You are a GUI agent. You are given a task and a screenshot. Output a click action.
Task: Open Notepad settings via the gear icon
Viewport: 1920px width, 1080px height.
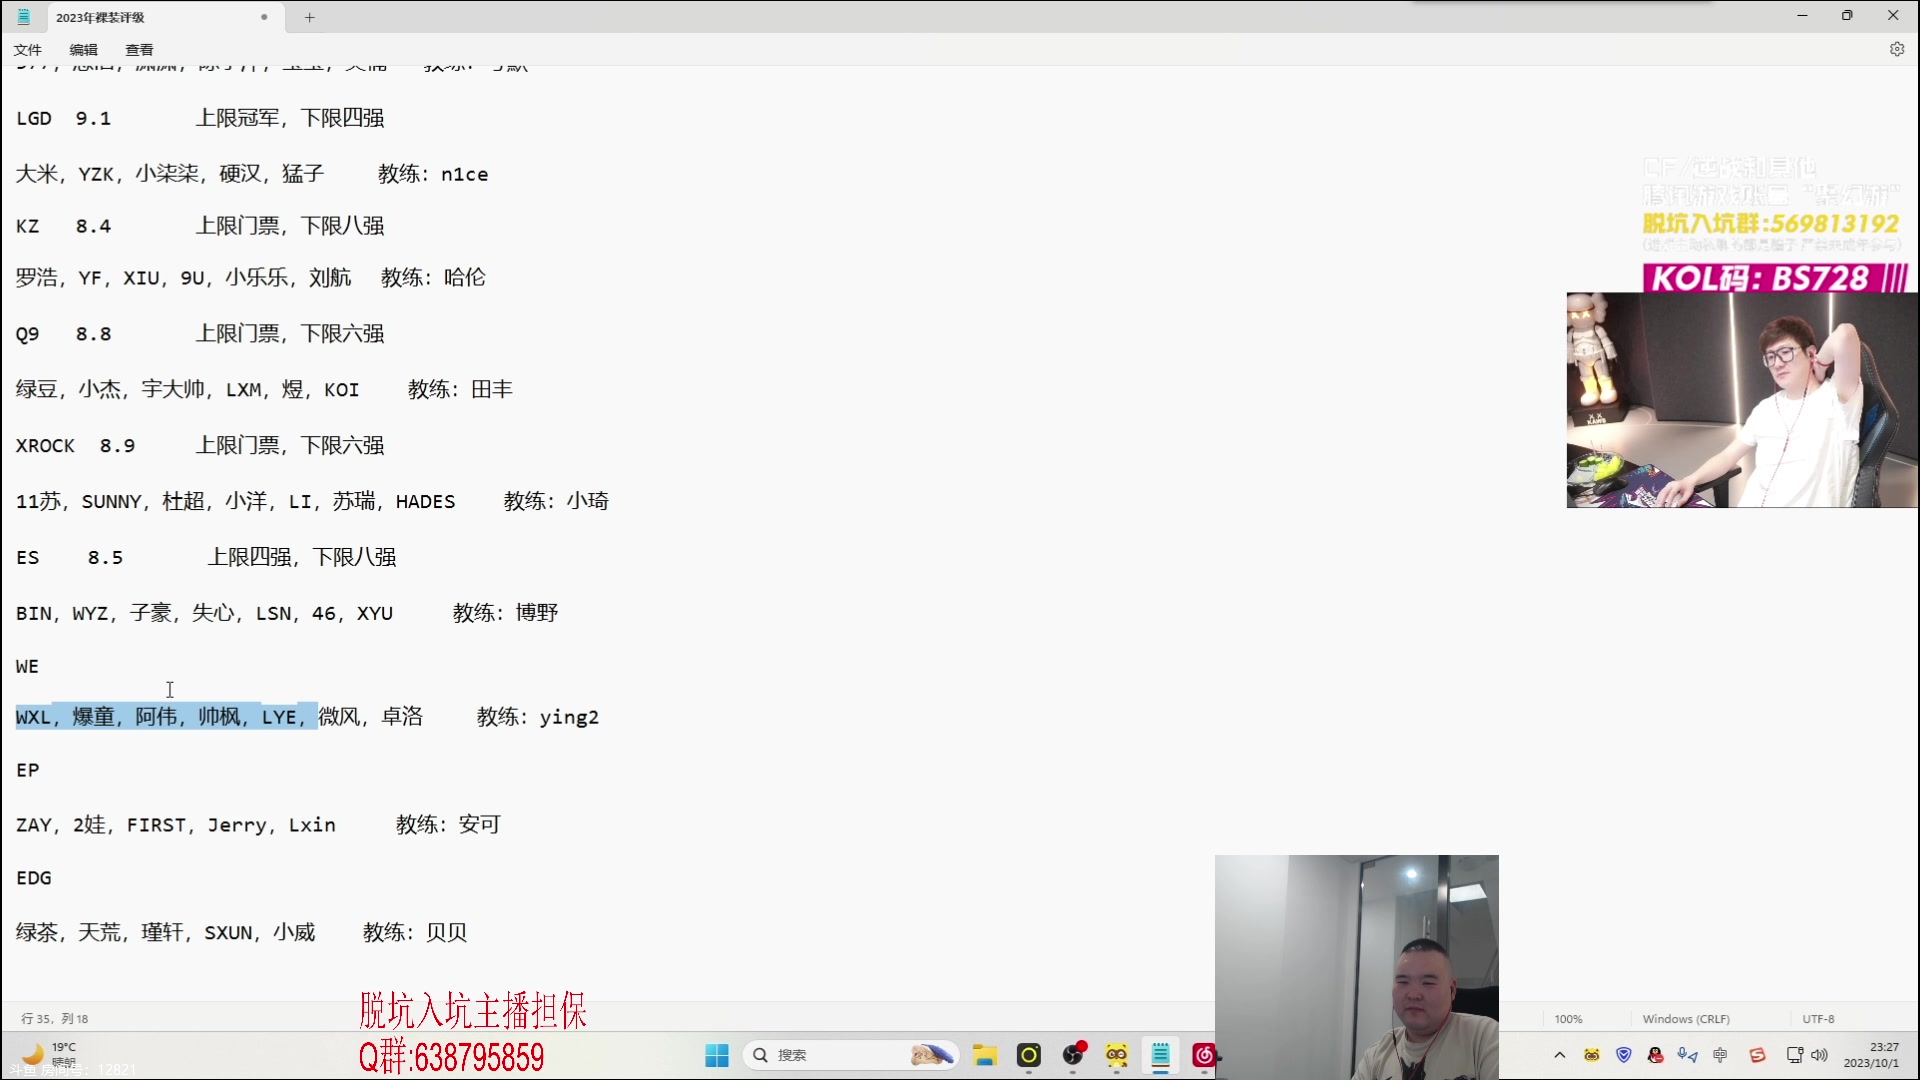[1898, 49]
